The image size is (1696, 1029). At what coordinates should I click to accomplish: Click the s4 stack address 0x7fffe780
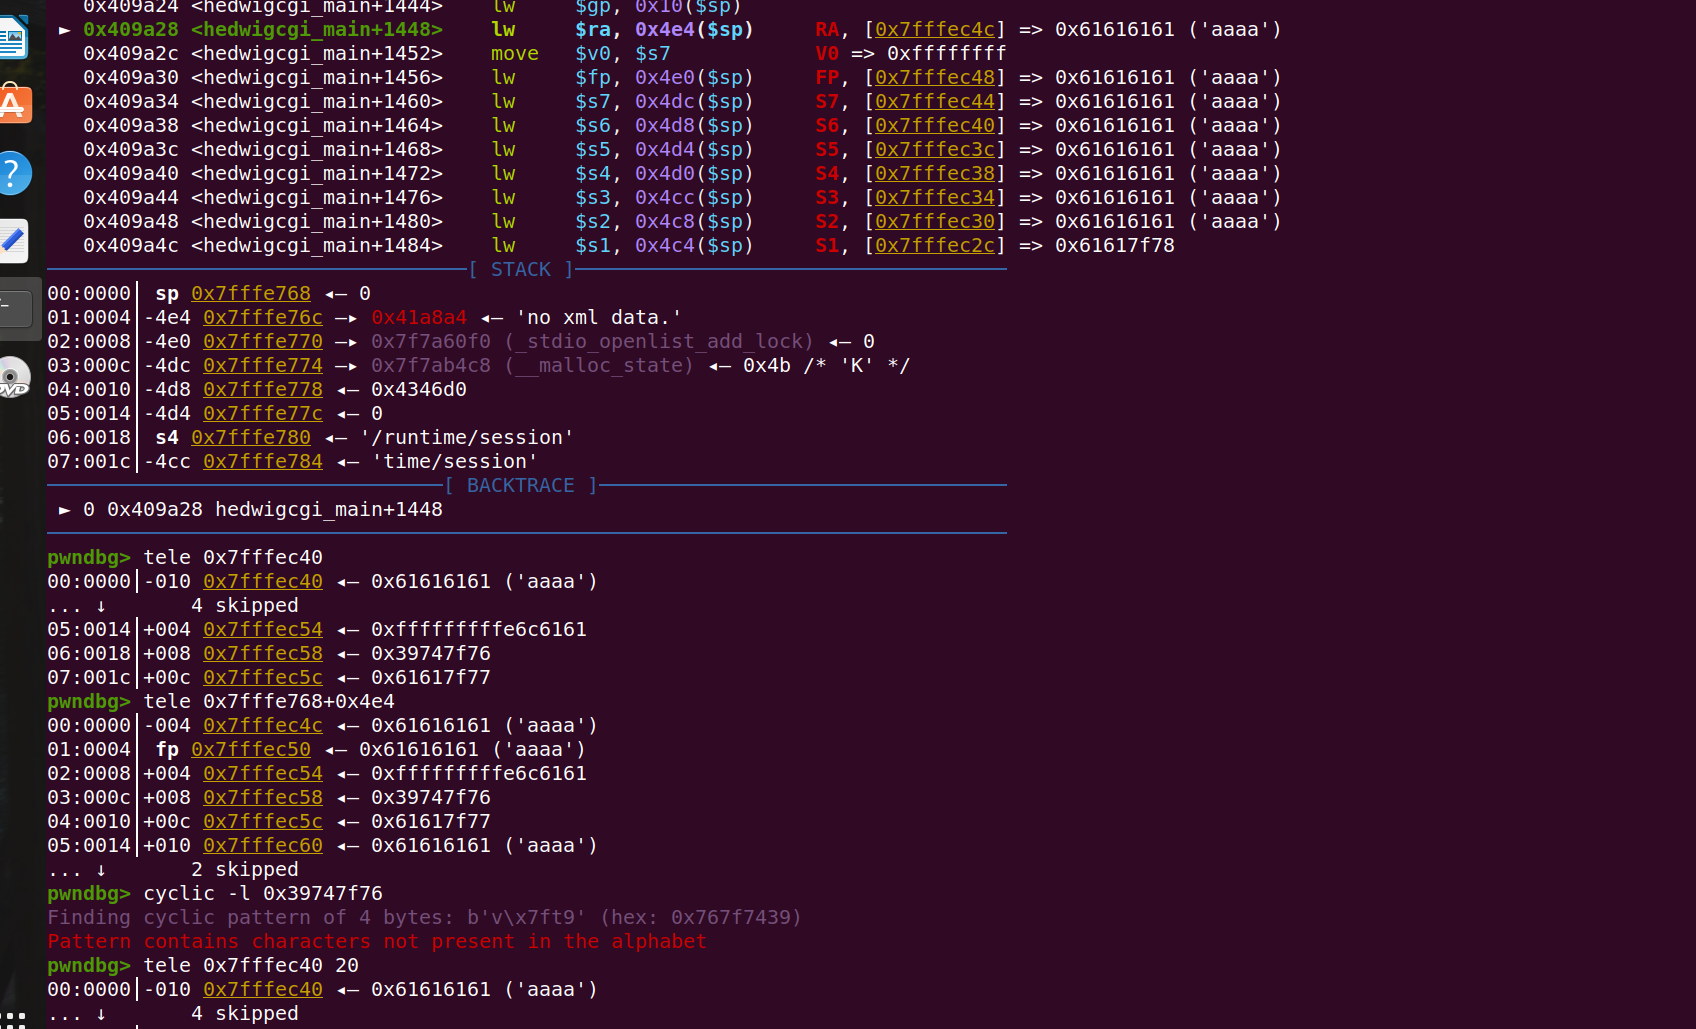tap(251, 437)
